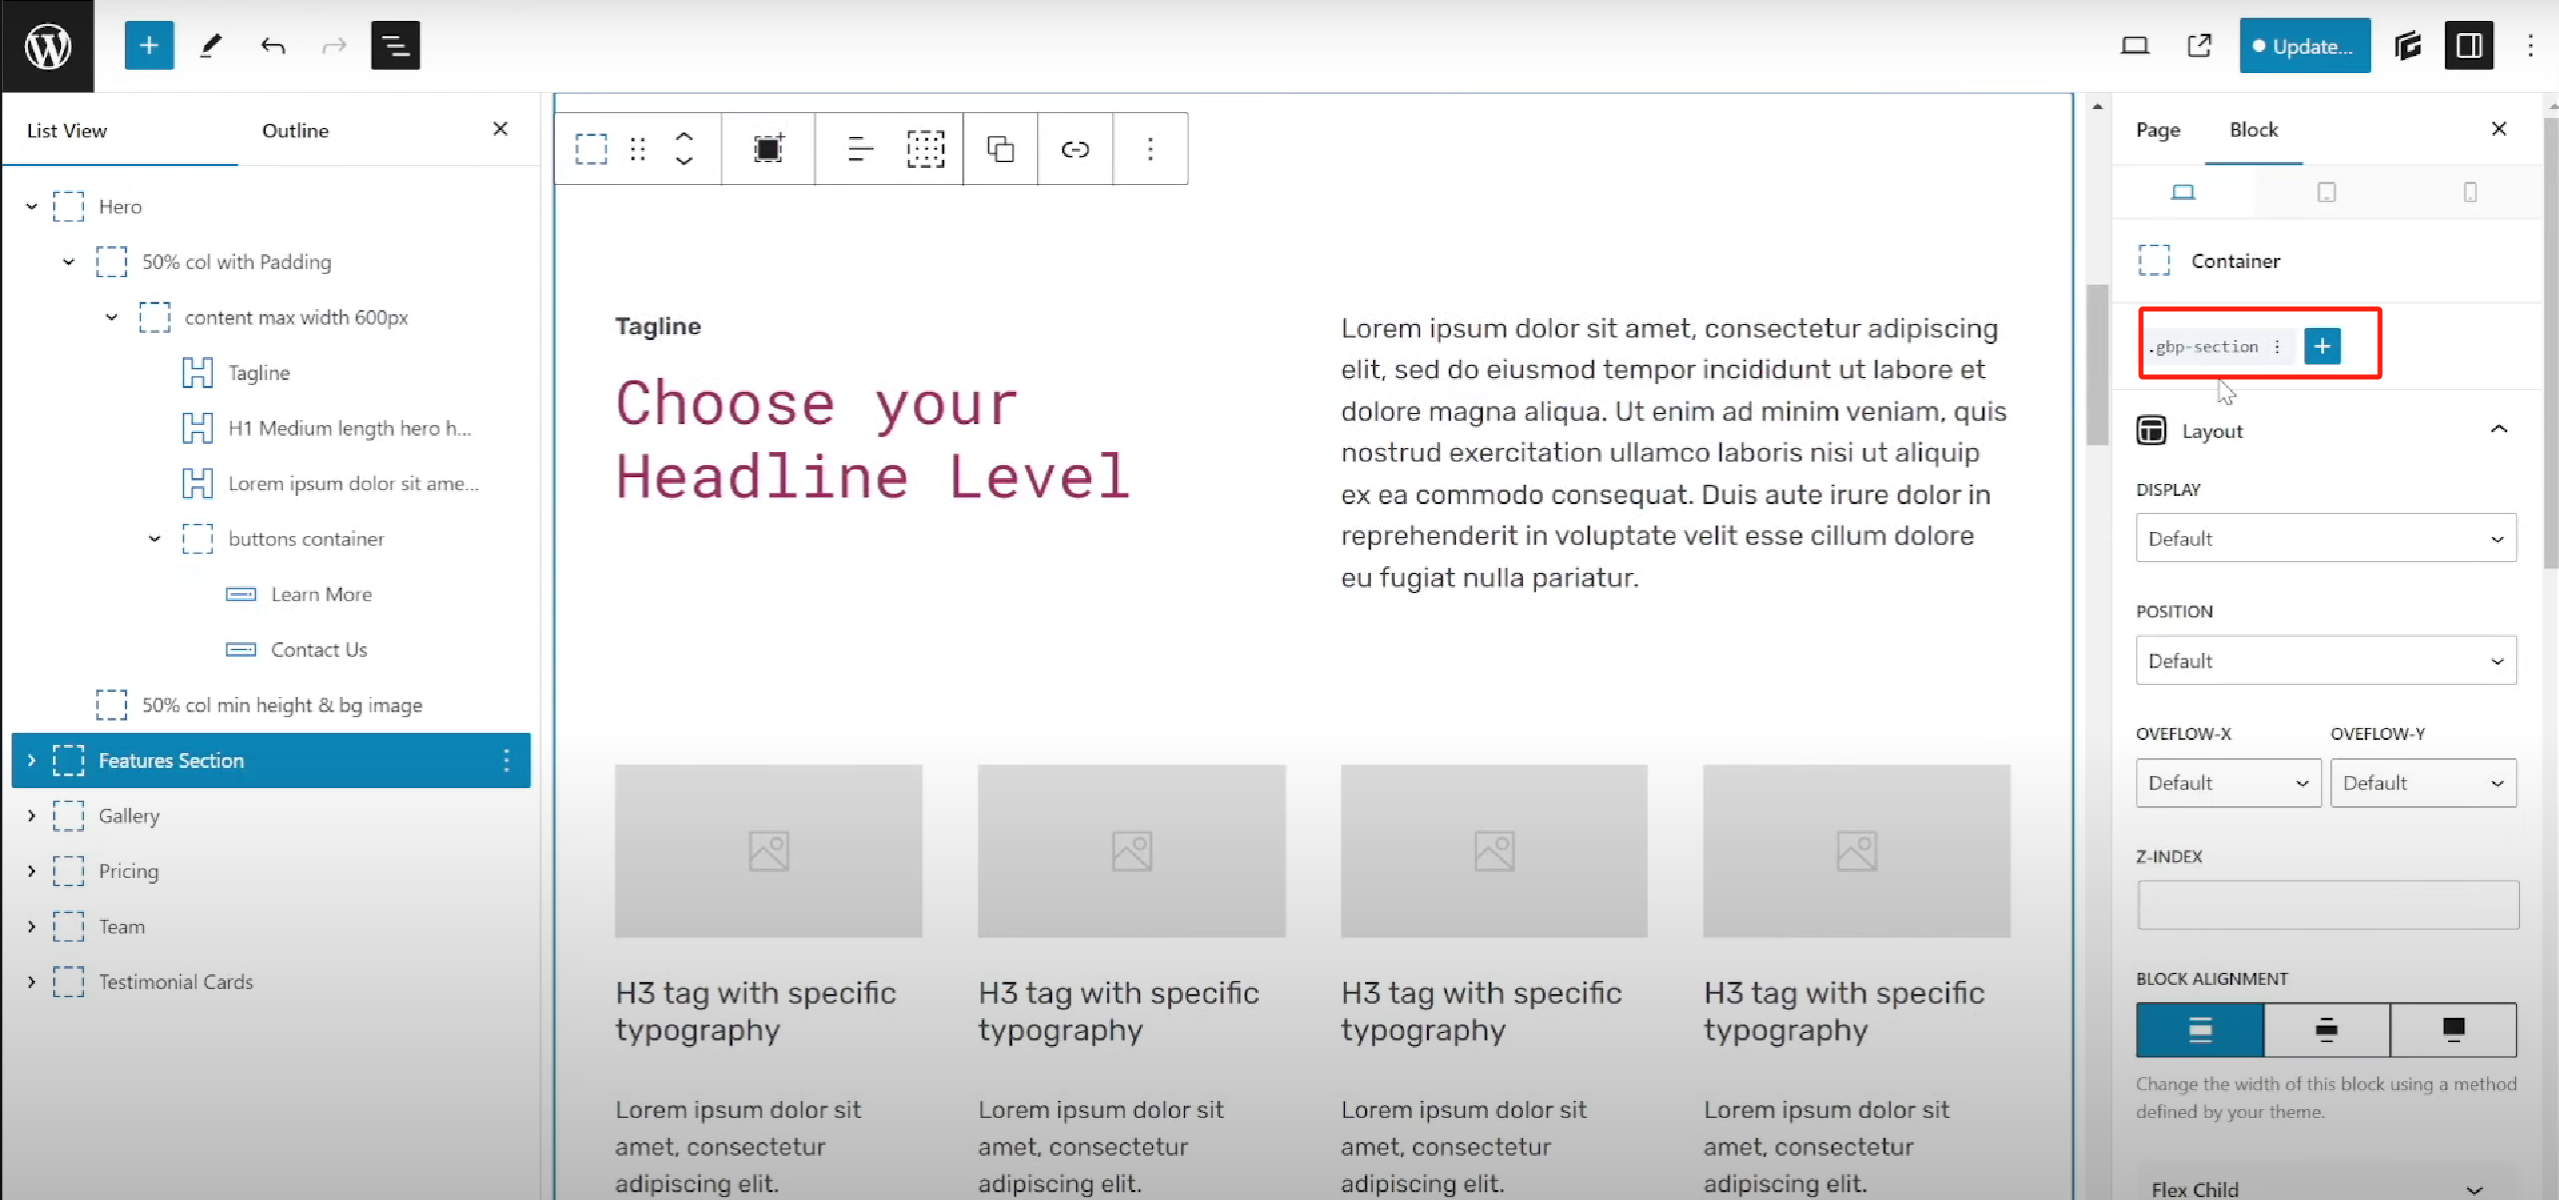Image resolution: width=2559 pixels, height=1200 pixels.
Task: Expand the Gallery tree item
Action: 31,816
